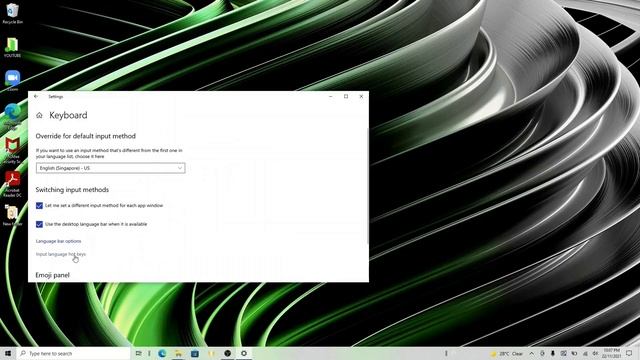Launch the Zoom desktop shortcut
640x360 pixels.
click(12, 80)
